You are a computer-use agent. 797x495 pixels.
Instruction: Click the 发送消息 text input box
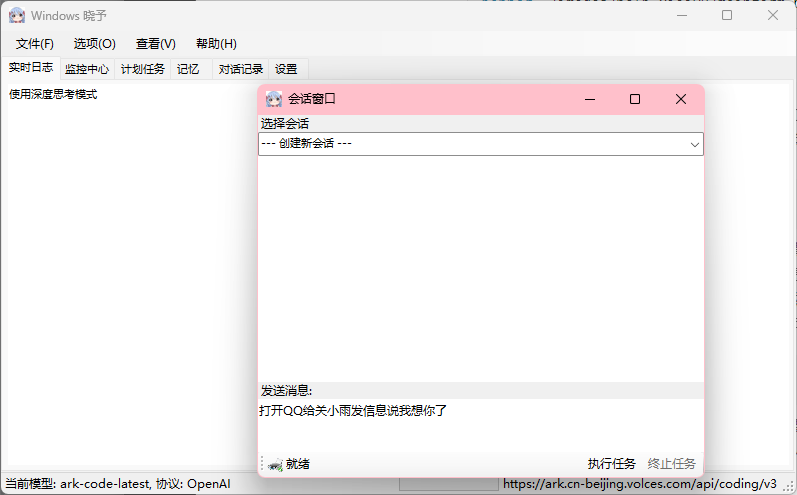480,425
